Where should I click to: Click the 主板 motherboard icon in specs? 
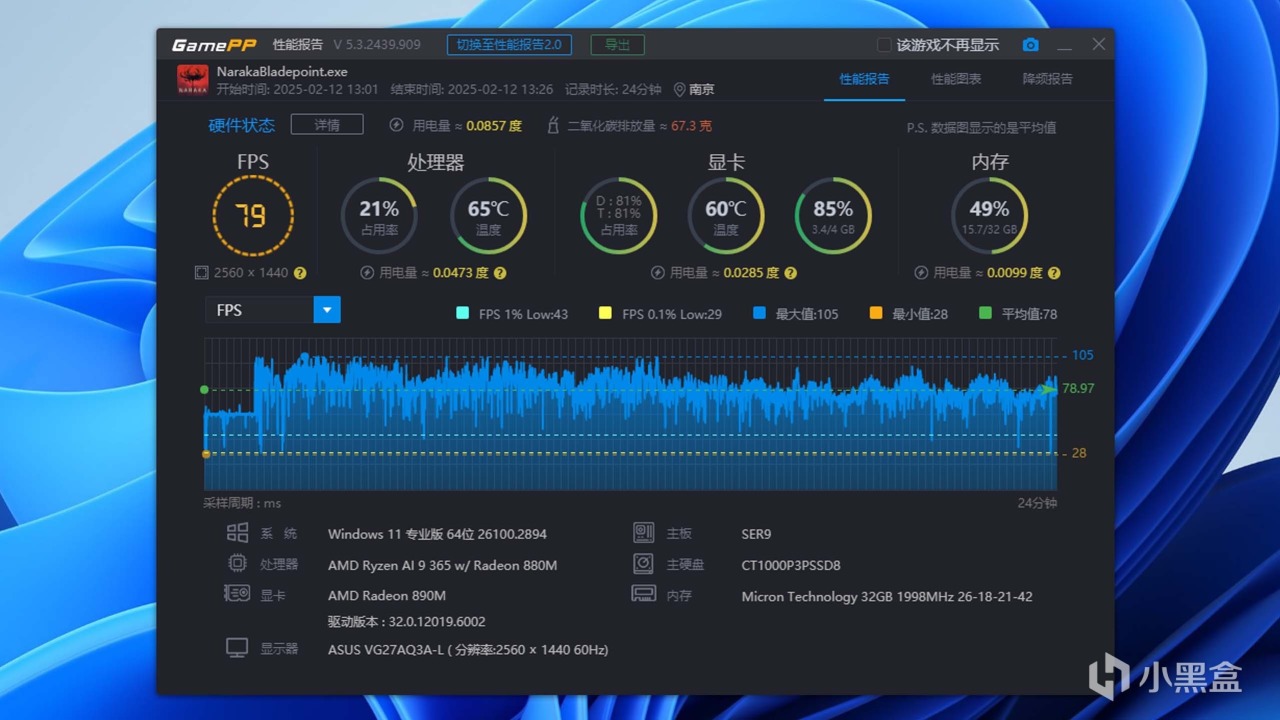tap(643, 533)
